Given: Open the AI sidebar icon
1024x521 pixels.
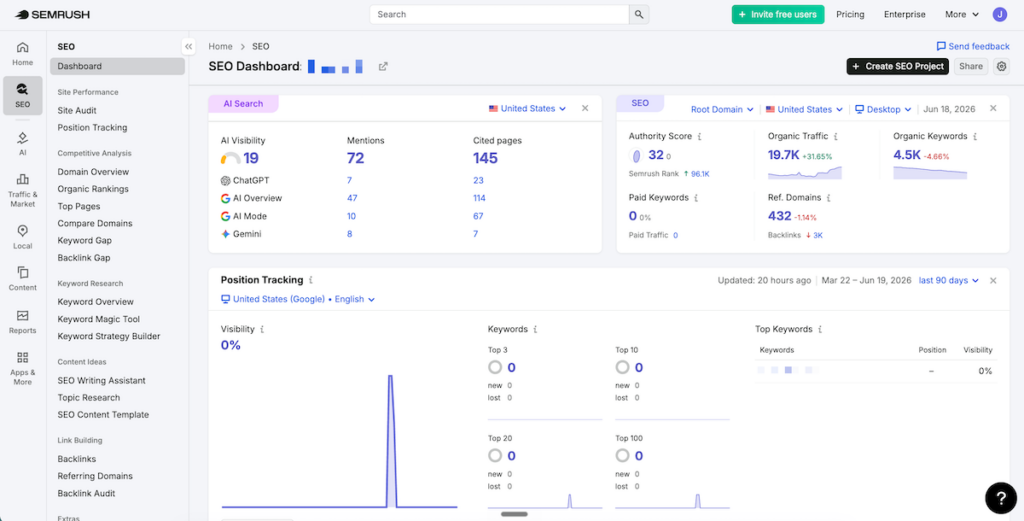Looking at the screenshot, I should (x=22, y=144).
